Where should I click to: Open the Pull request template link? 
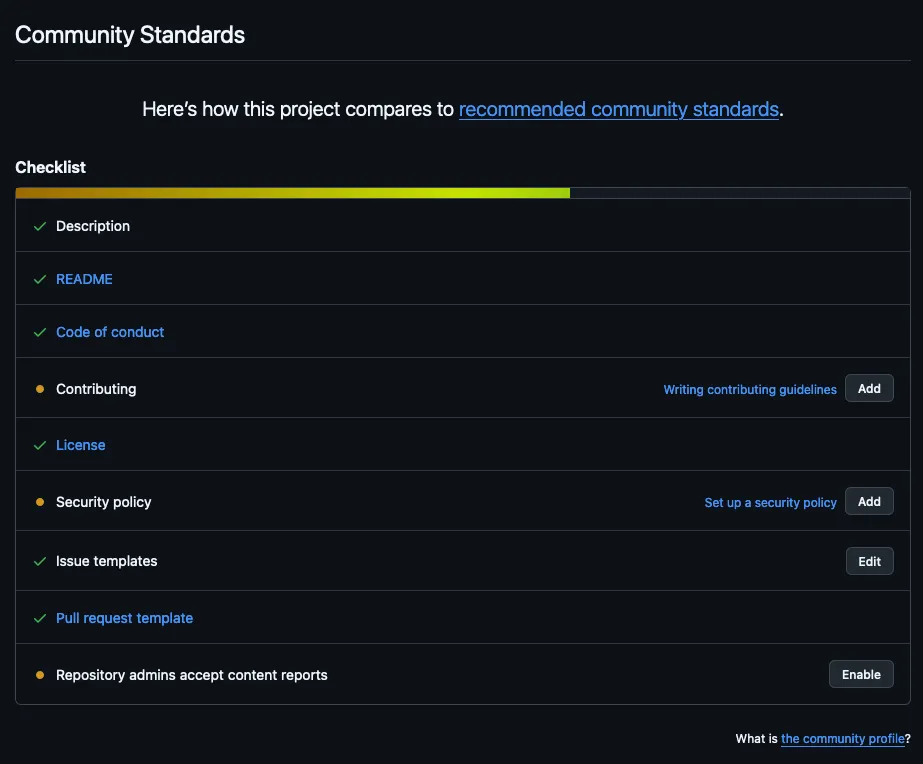click(124, 618)
